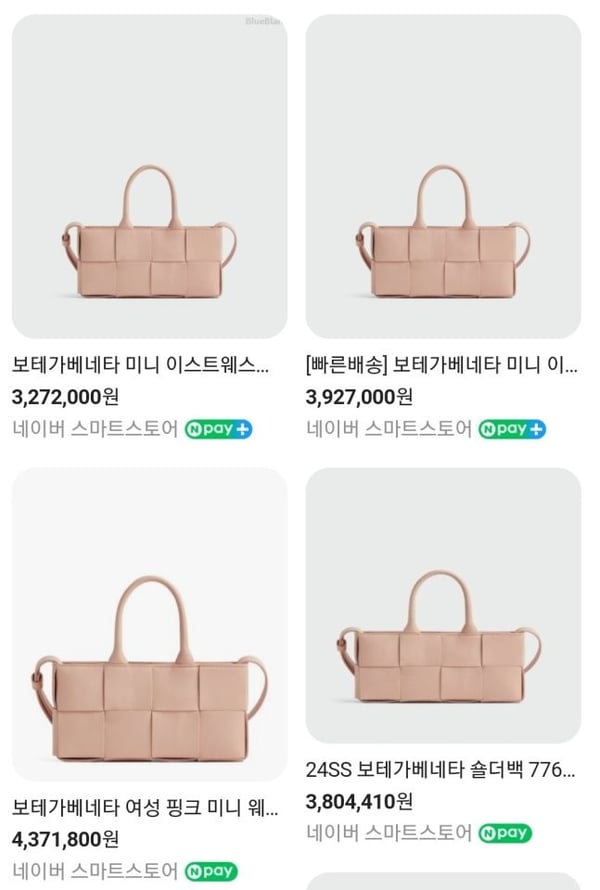Select the 4,371,800원 price
This screenshot has height=890, width=600.
[x=65, y=839]
